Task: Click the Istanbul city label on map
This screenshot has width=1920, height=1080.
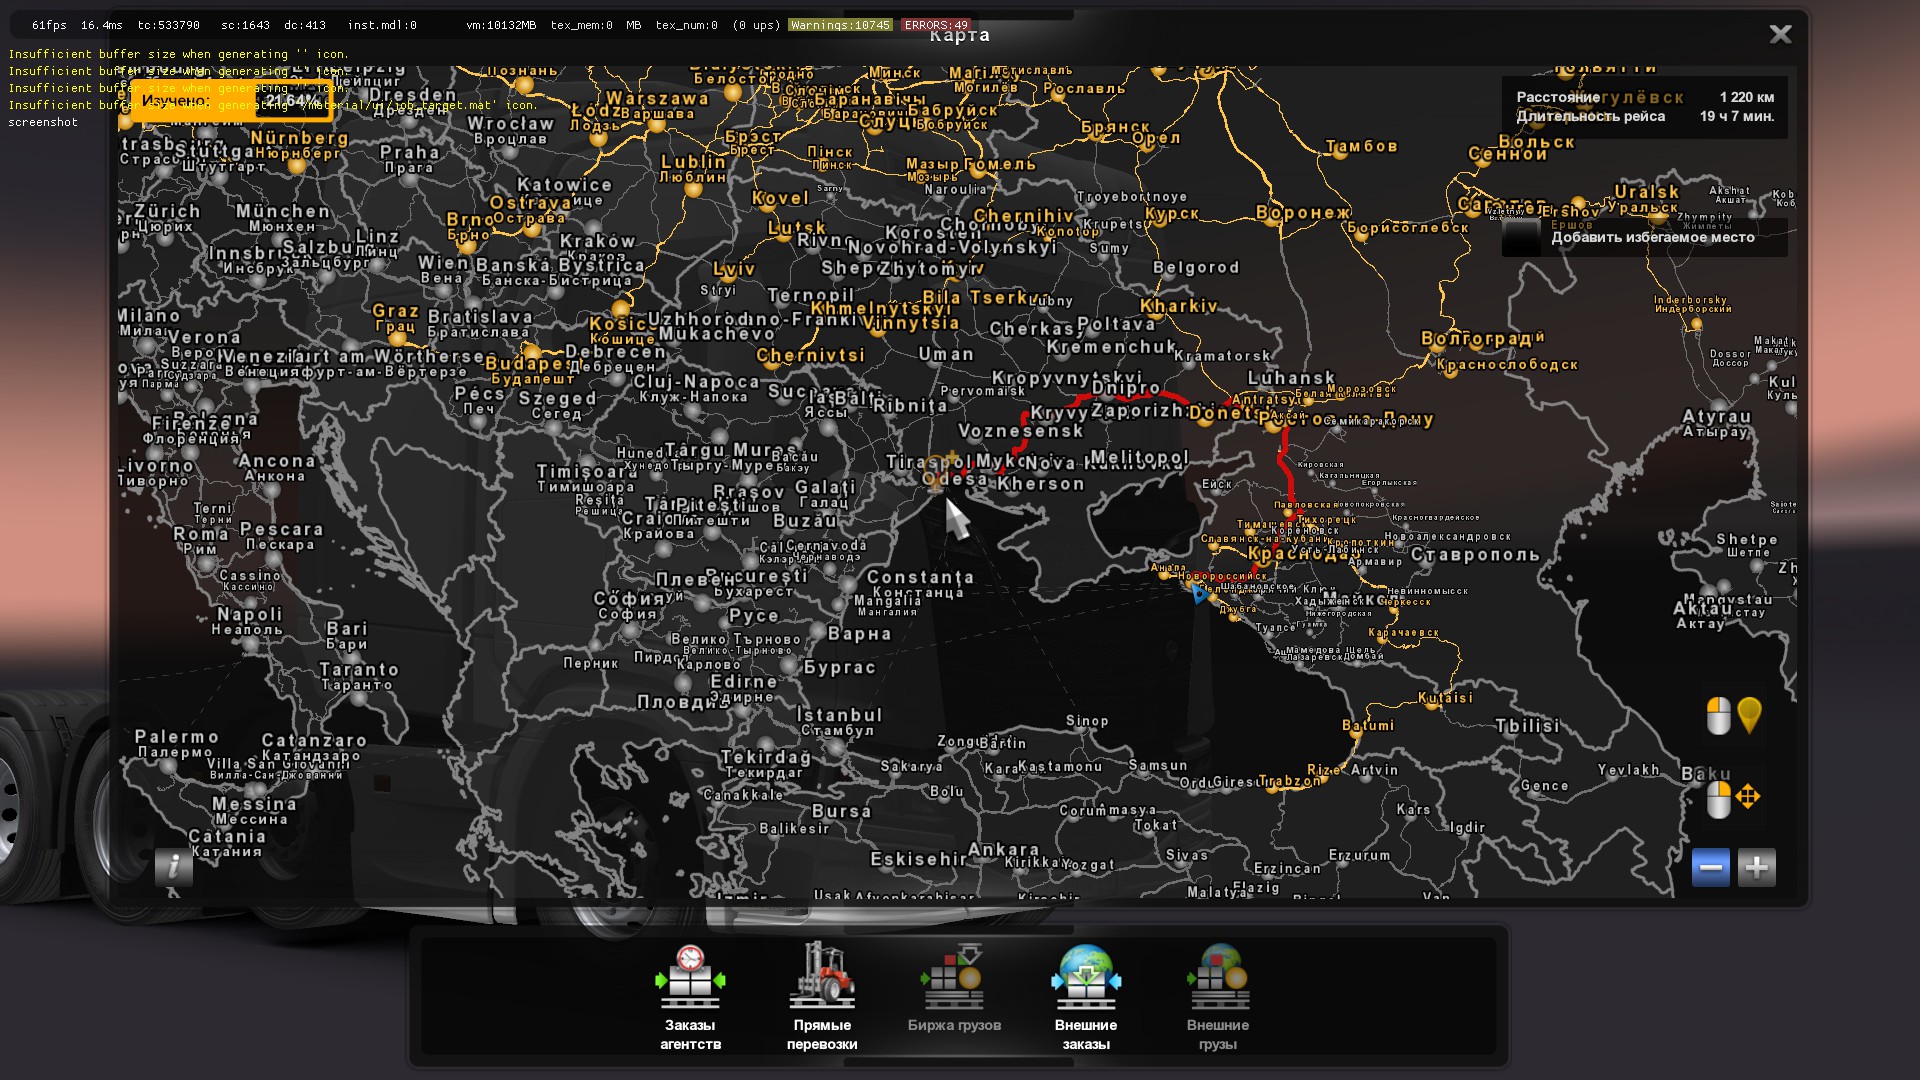Action: tap(839, 715)
